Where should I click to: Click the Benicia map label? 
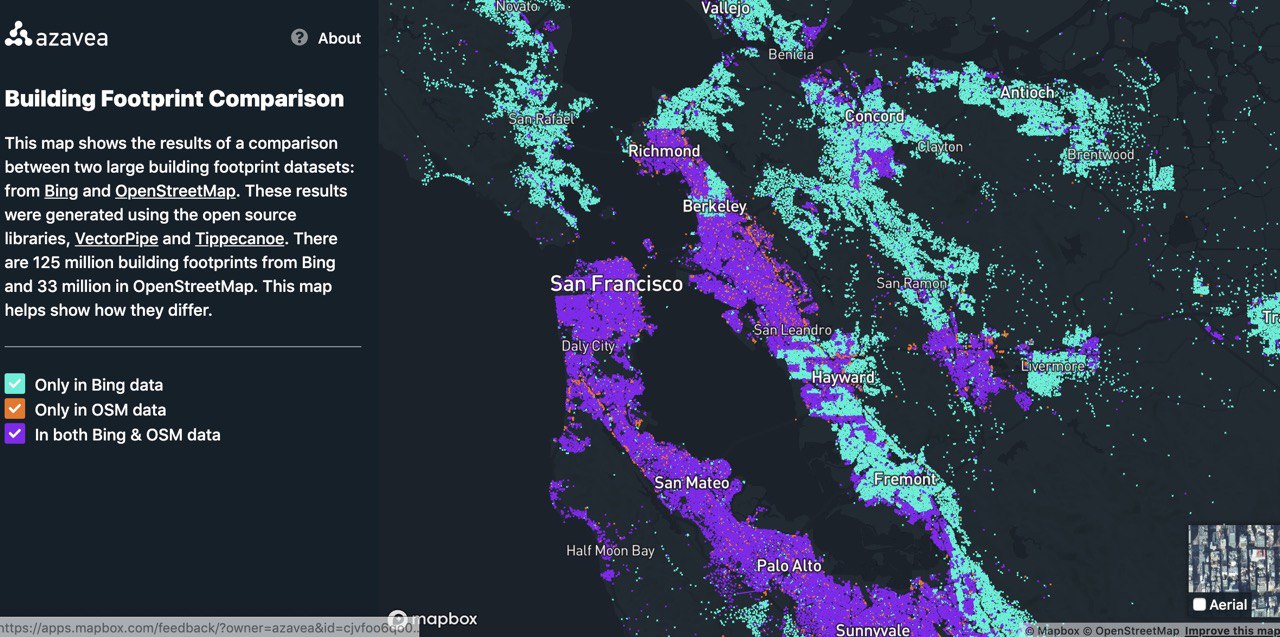coord(791,55)
